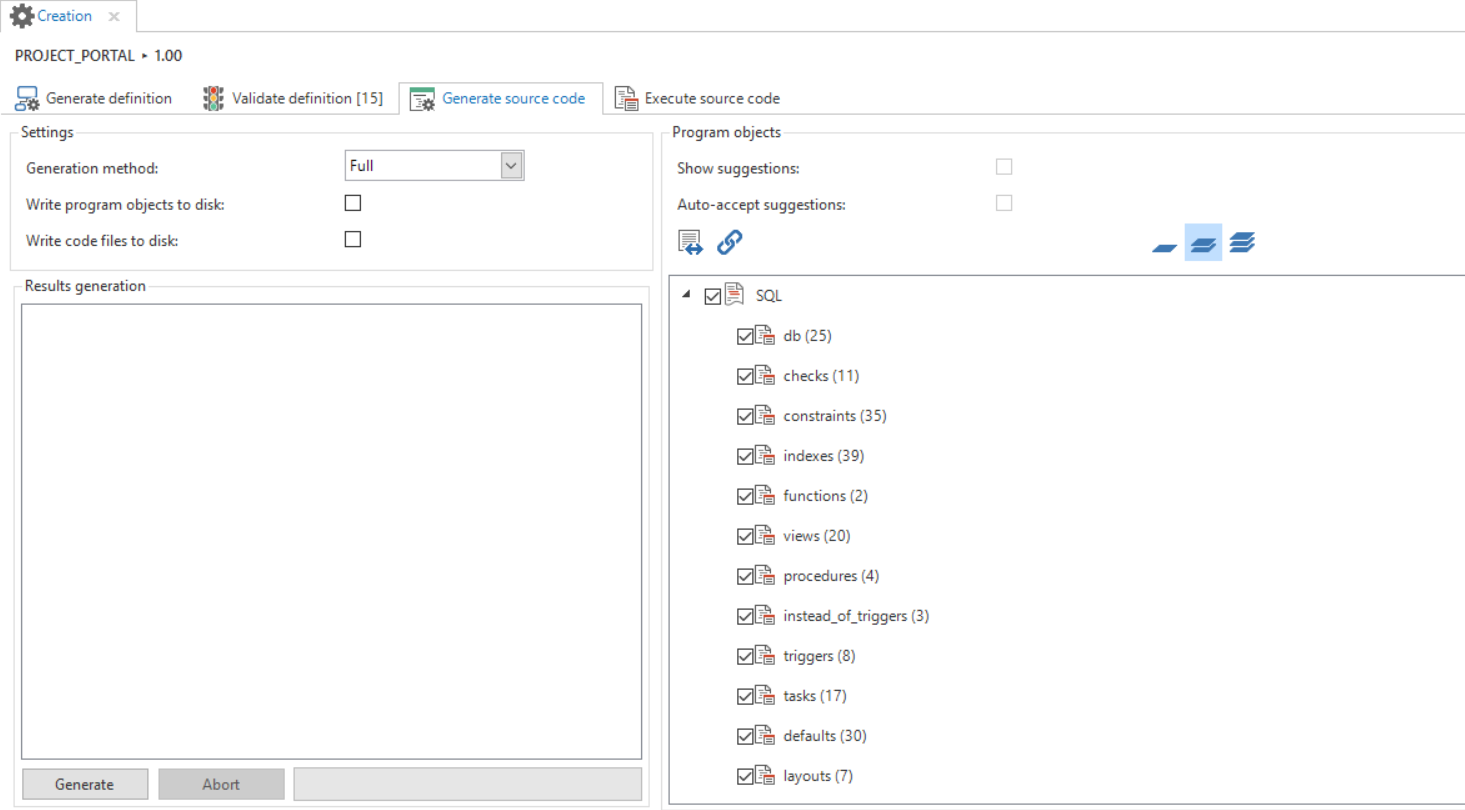Click the blue chain link icon
Viewport: 1465px width, 810px height.
pos(730,242)
